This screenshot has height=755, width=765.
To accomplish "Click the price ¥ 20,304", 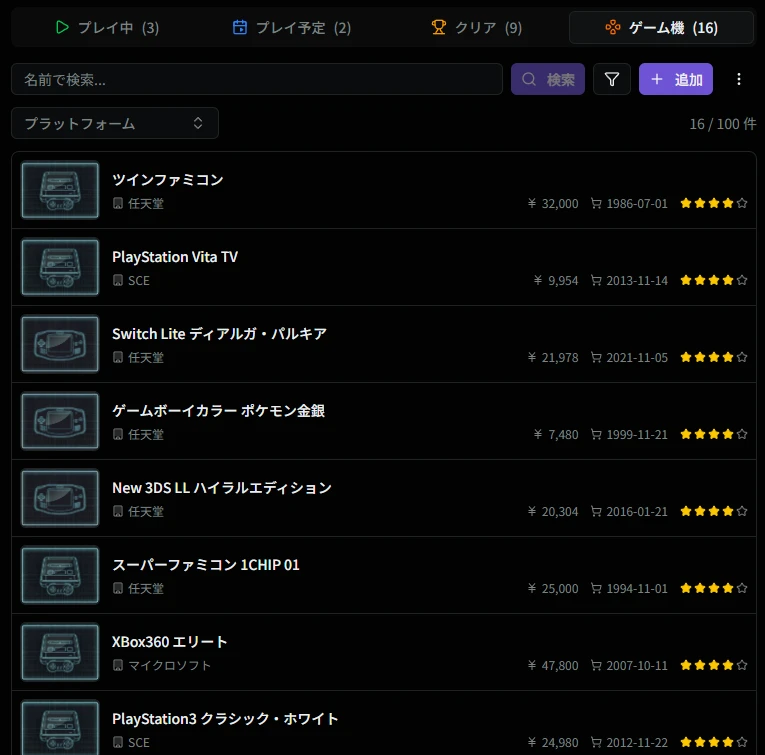I will (x=553, y=512).
